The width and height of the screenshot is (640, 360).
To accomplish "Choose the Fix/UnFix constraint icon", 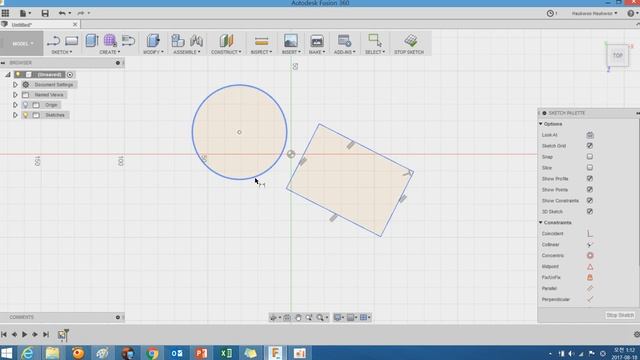I will [x=590, y=277].
